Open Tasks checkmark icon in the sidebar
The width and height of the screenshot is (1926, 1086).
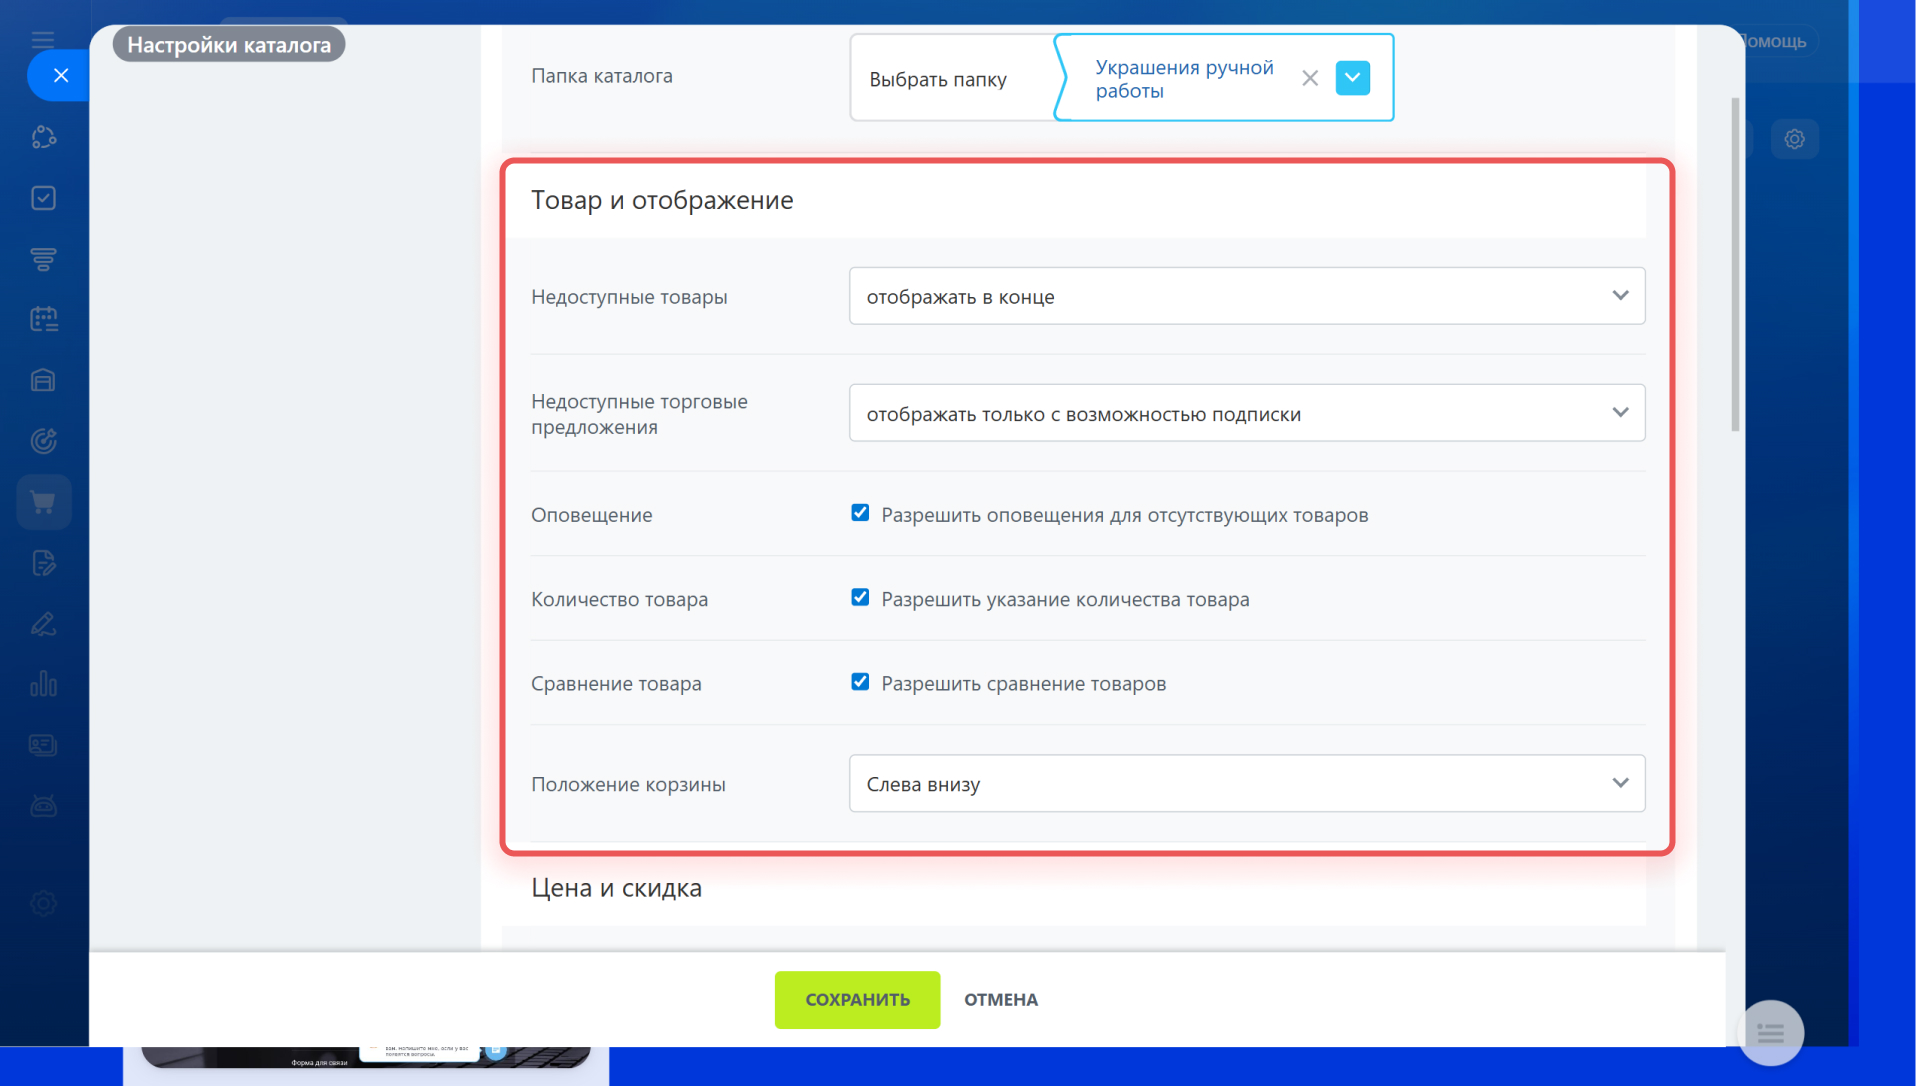pos(43,198)
